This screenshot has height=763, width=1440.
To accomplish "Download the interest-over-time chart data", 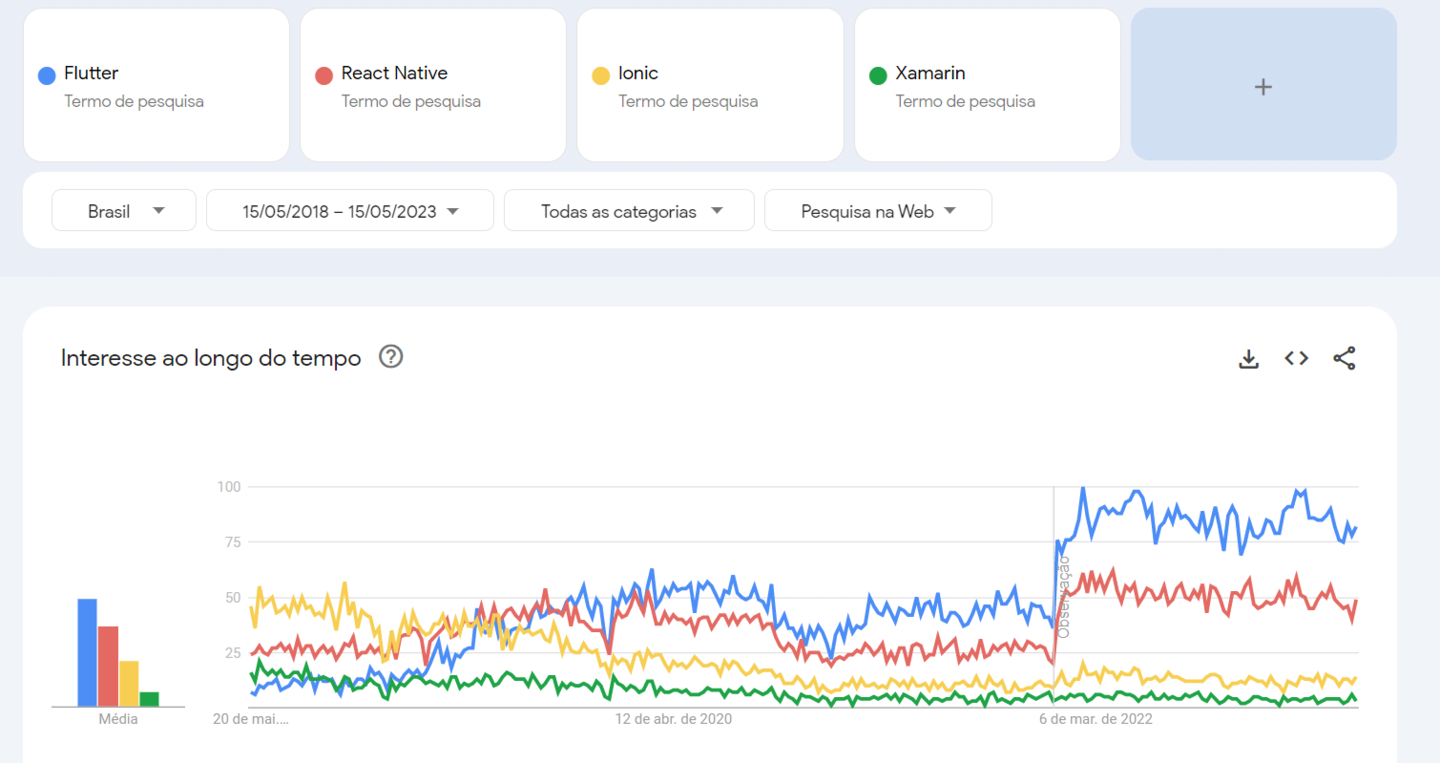I will [x=1248, y=357].
